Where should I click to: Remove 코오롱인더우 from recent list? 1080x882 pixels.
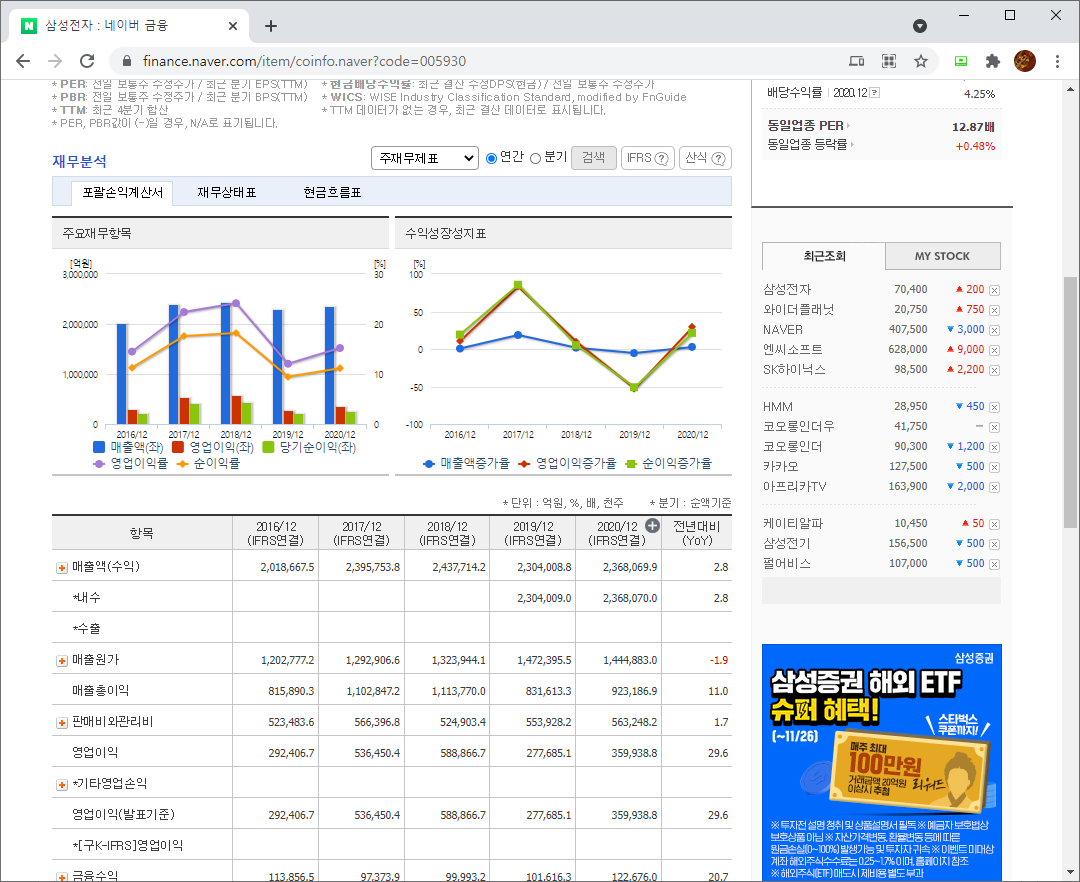click(995, 428)
